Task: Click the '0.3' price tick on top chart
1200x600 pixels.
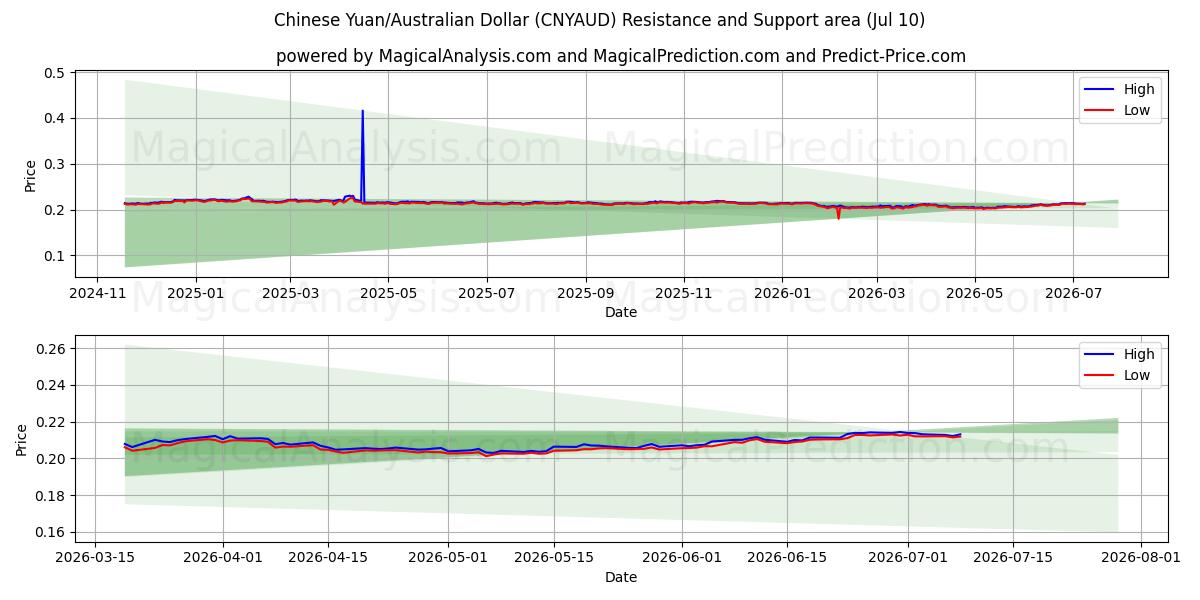Action: pos(55,164)
